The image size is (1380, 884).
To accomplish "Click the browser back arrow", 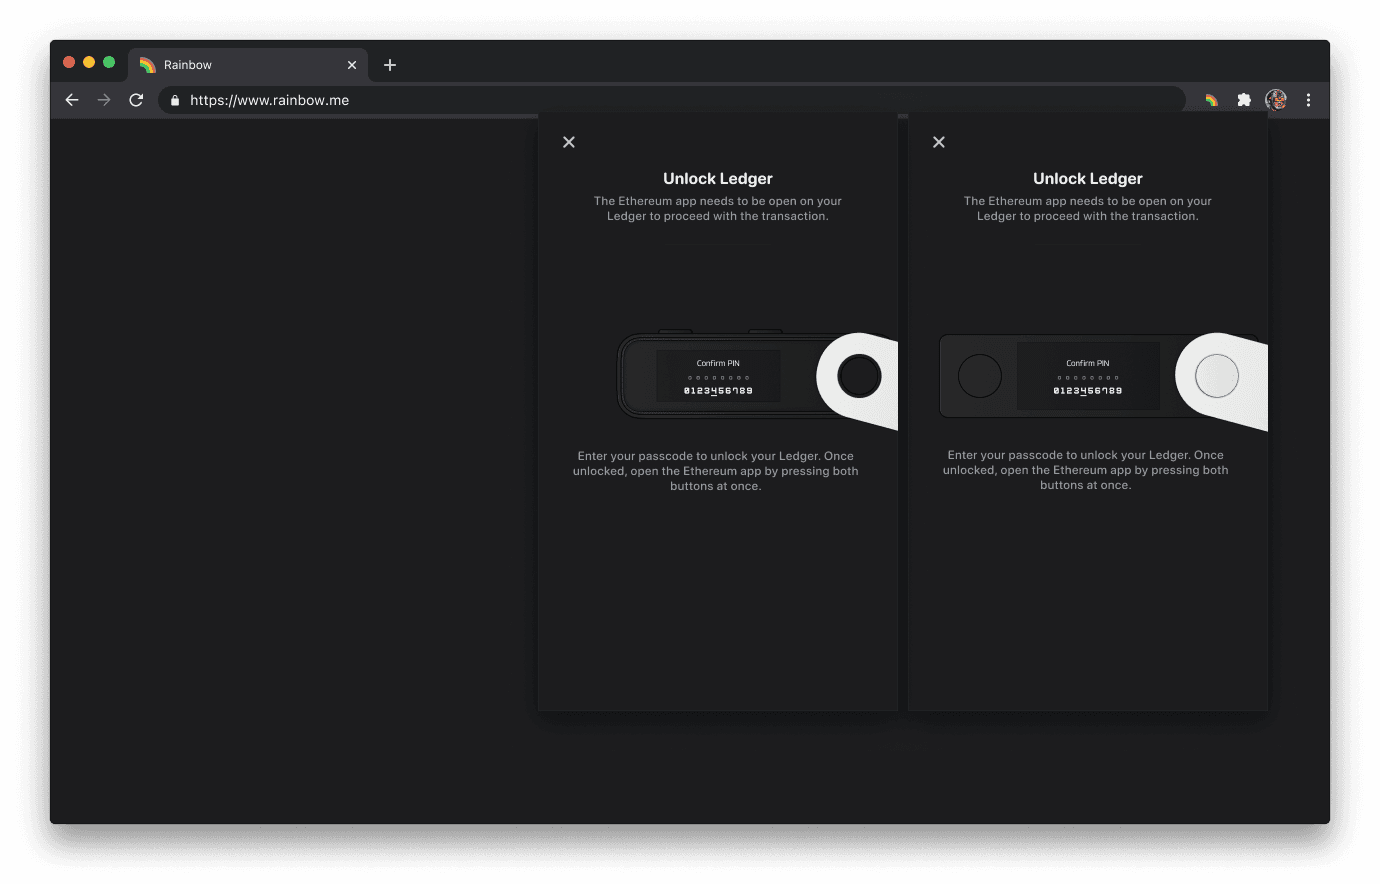I will [x=72, y=100].
